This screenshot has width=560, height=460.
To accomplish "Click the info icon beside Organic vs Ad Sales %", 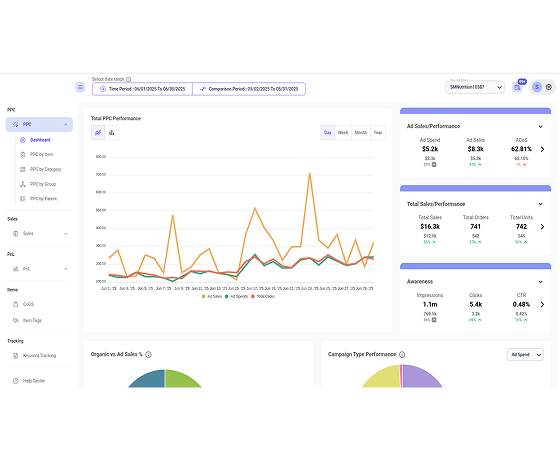I will tap(149, 354).
